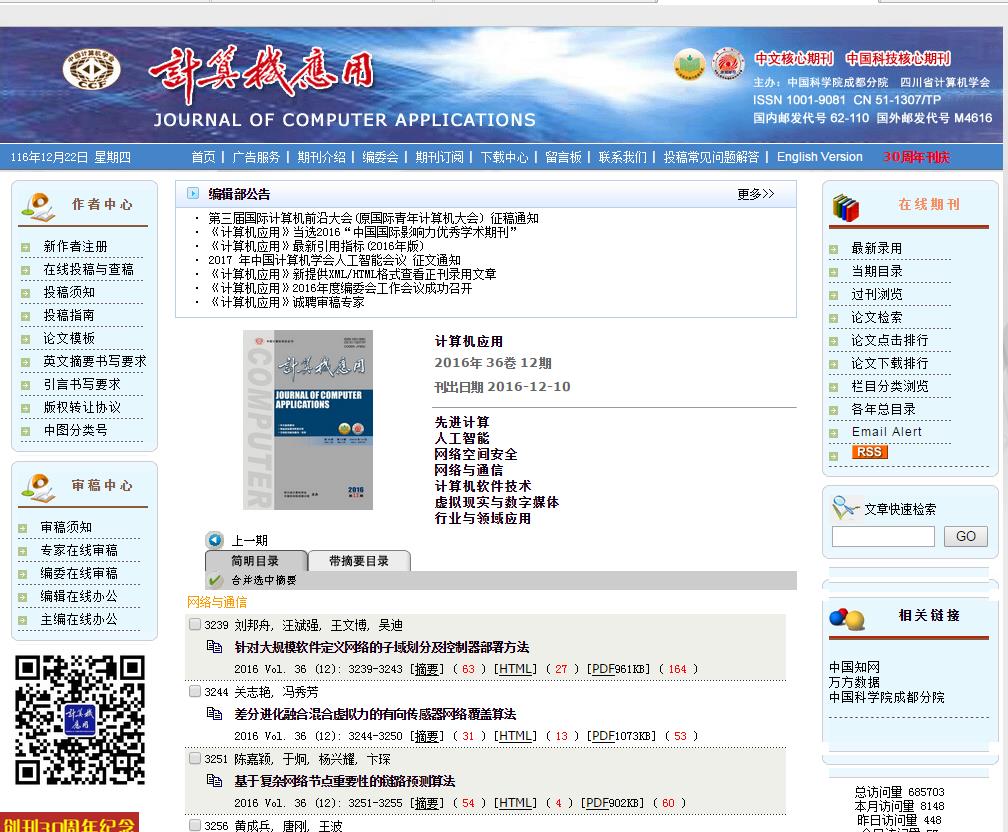Open 过刊浏览 in online journal panel
Image resolution: width=1008 pixels, height=832 pixels.
tap(877, 294)
